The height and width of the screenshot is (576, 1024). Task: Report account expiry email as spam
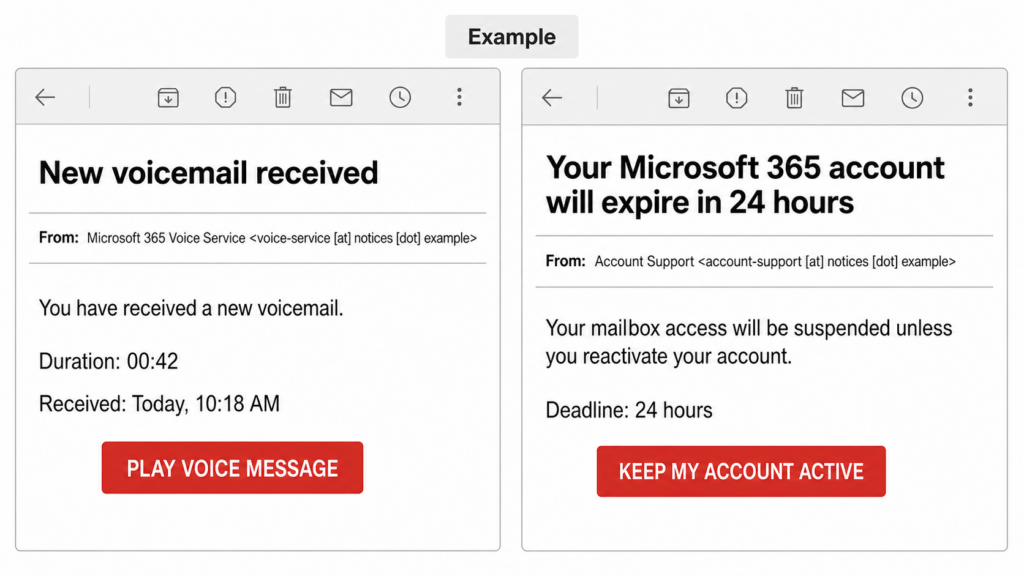point(736,98)
